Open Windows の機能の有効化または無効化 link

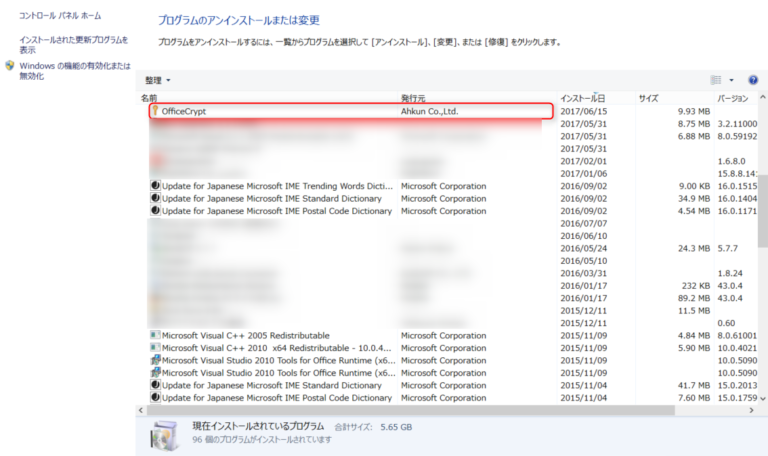tap(75, 71)
